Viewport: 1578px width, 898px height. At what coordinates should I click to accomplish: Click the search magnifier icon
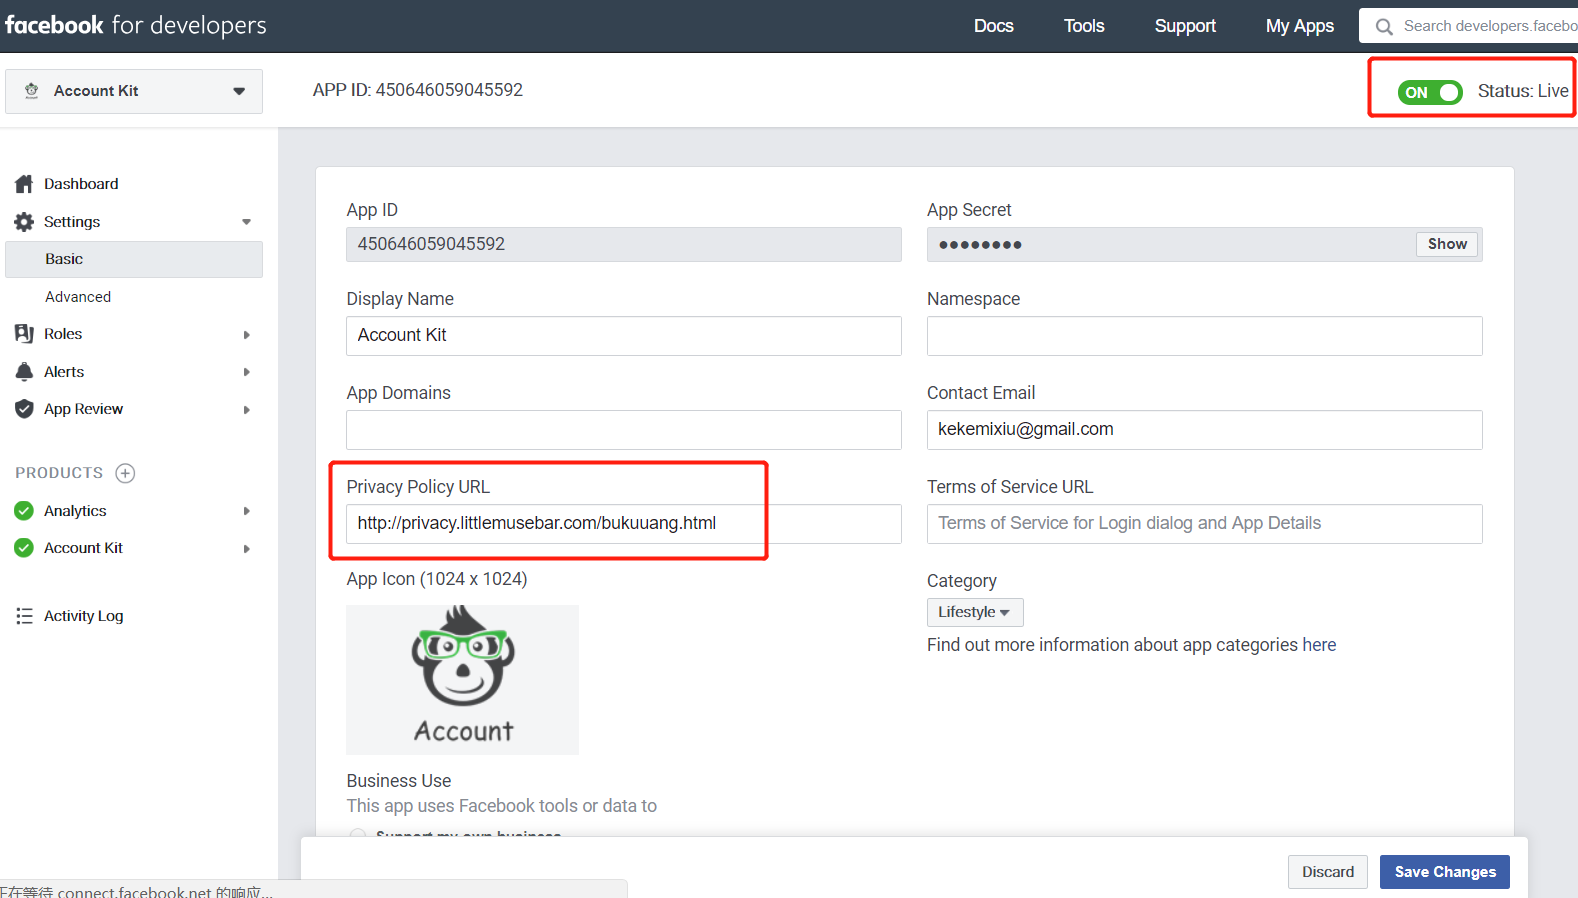1384,27
